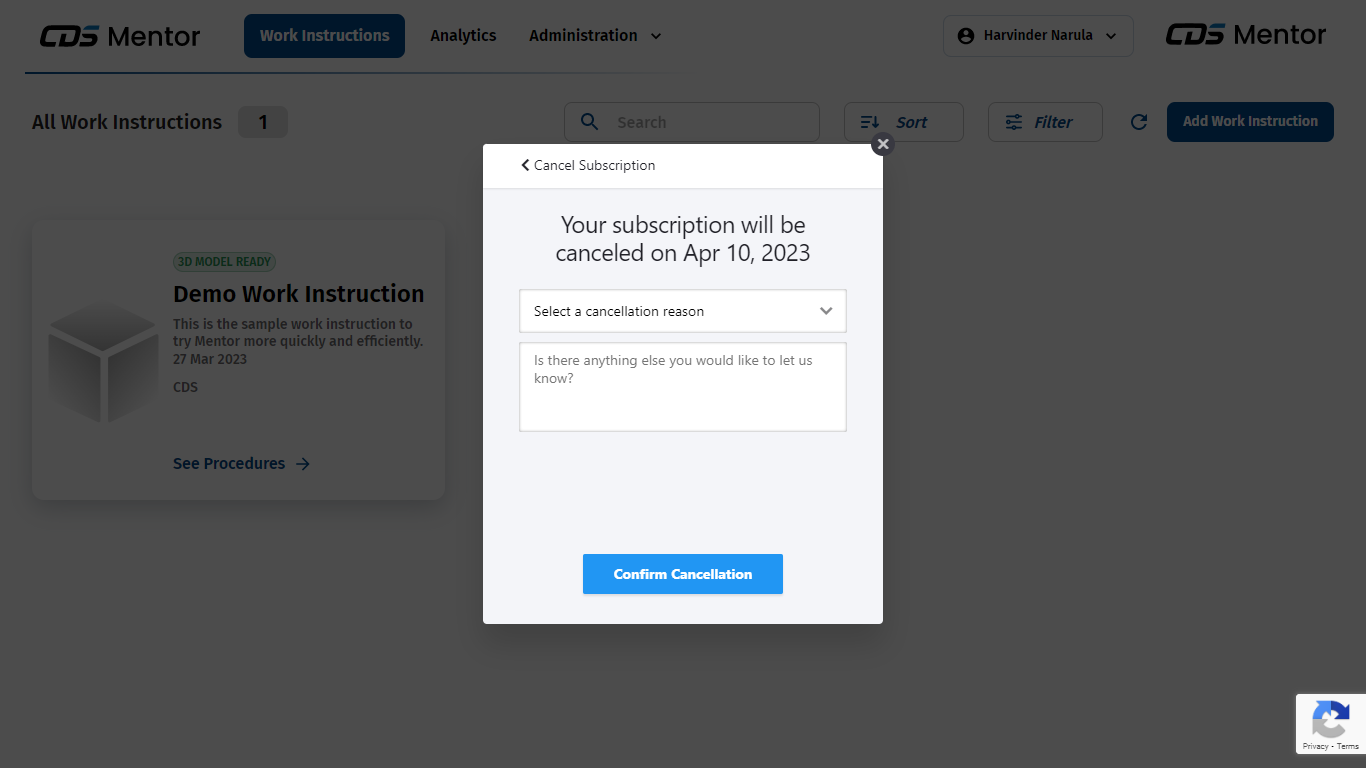
Task: Click the magnifier icon in the search box
Action: (590, 122)
